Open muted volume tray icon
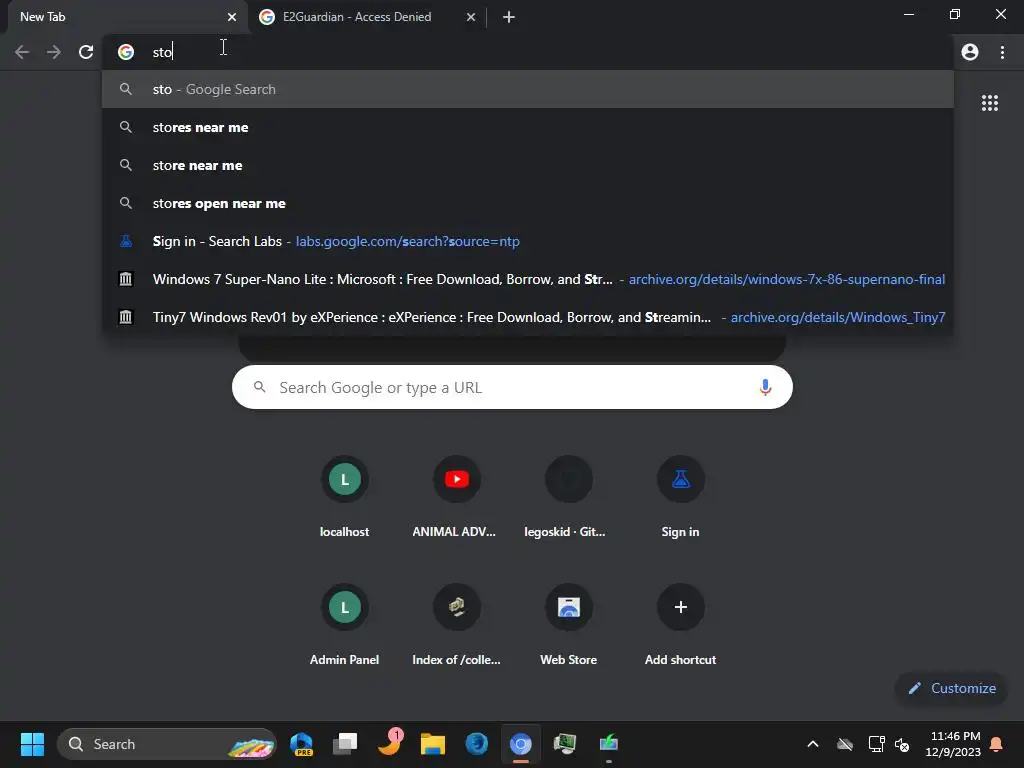This screenshot has height=768, width=1024. point(902,744)
